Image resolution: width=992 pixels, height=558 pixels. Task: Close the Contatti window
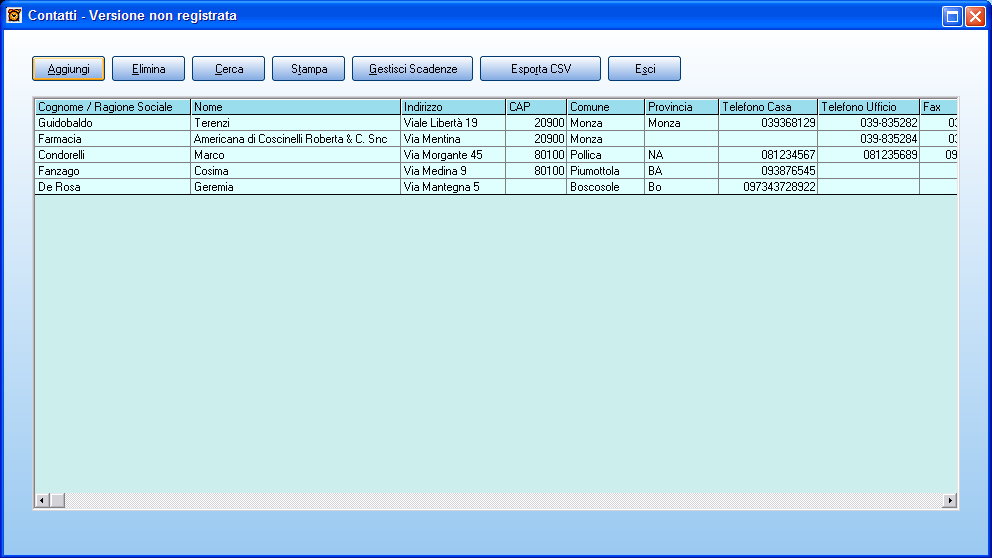[975, 16]
